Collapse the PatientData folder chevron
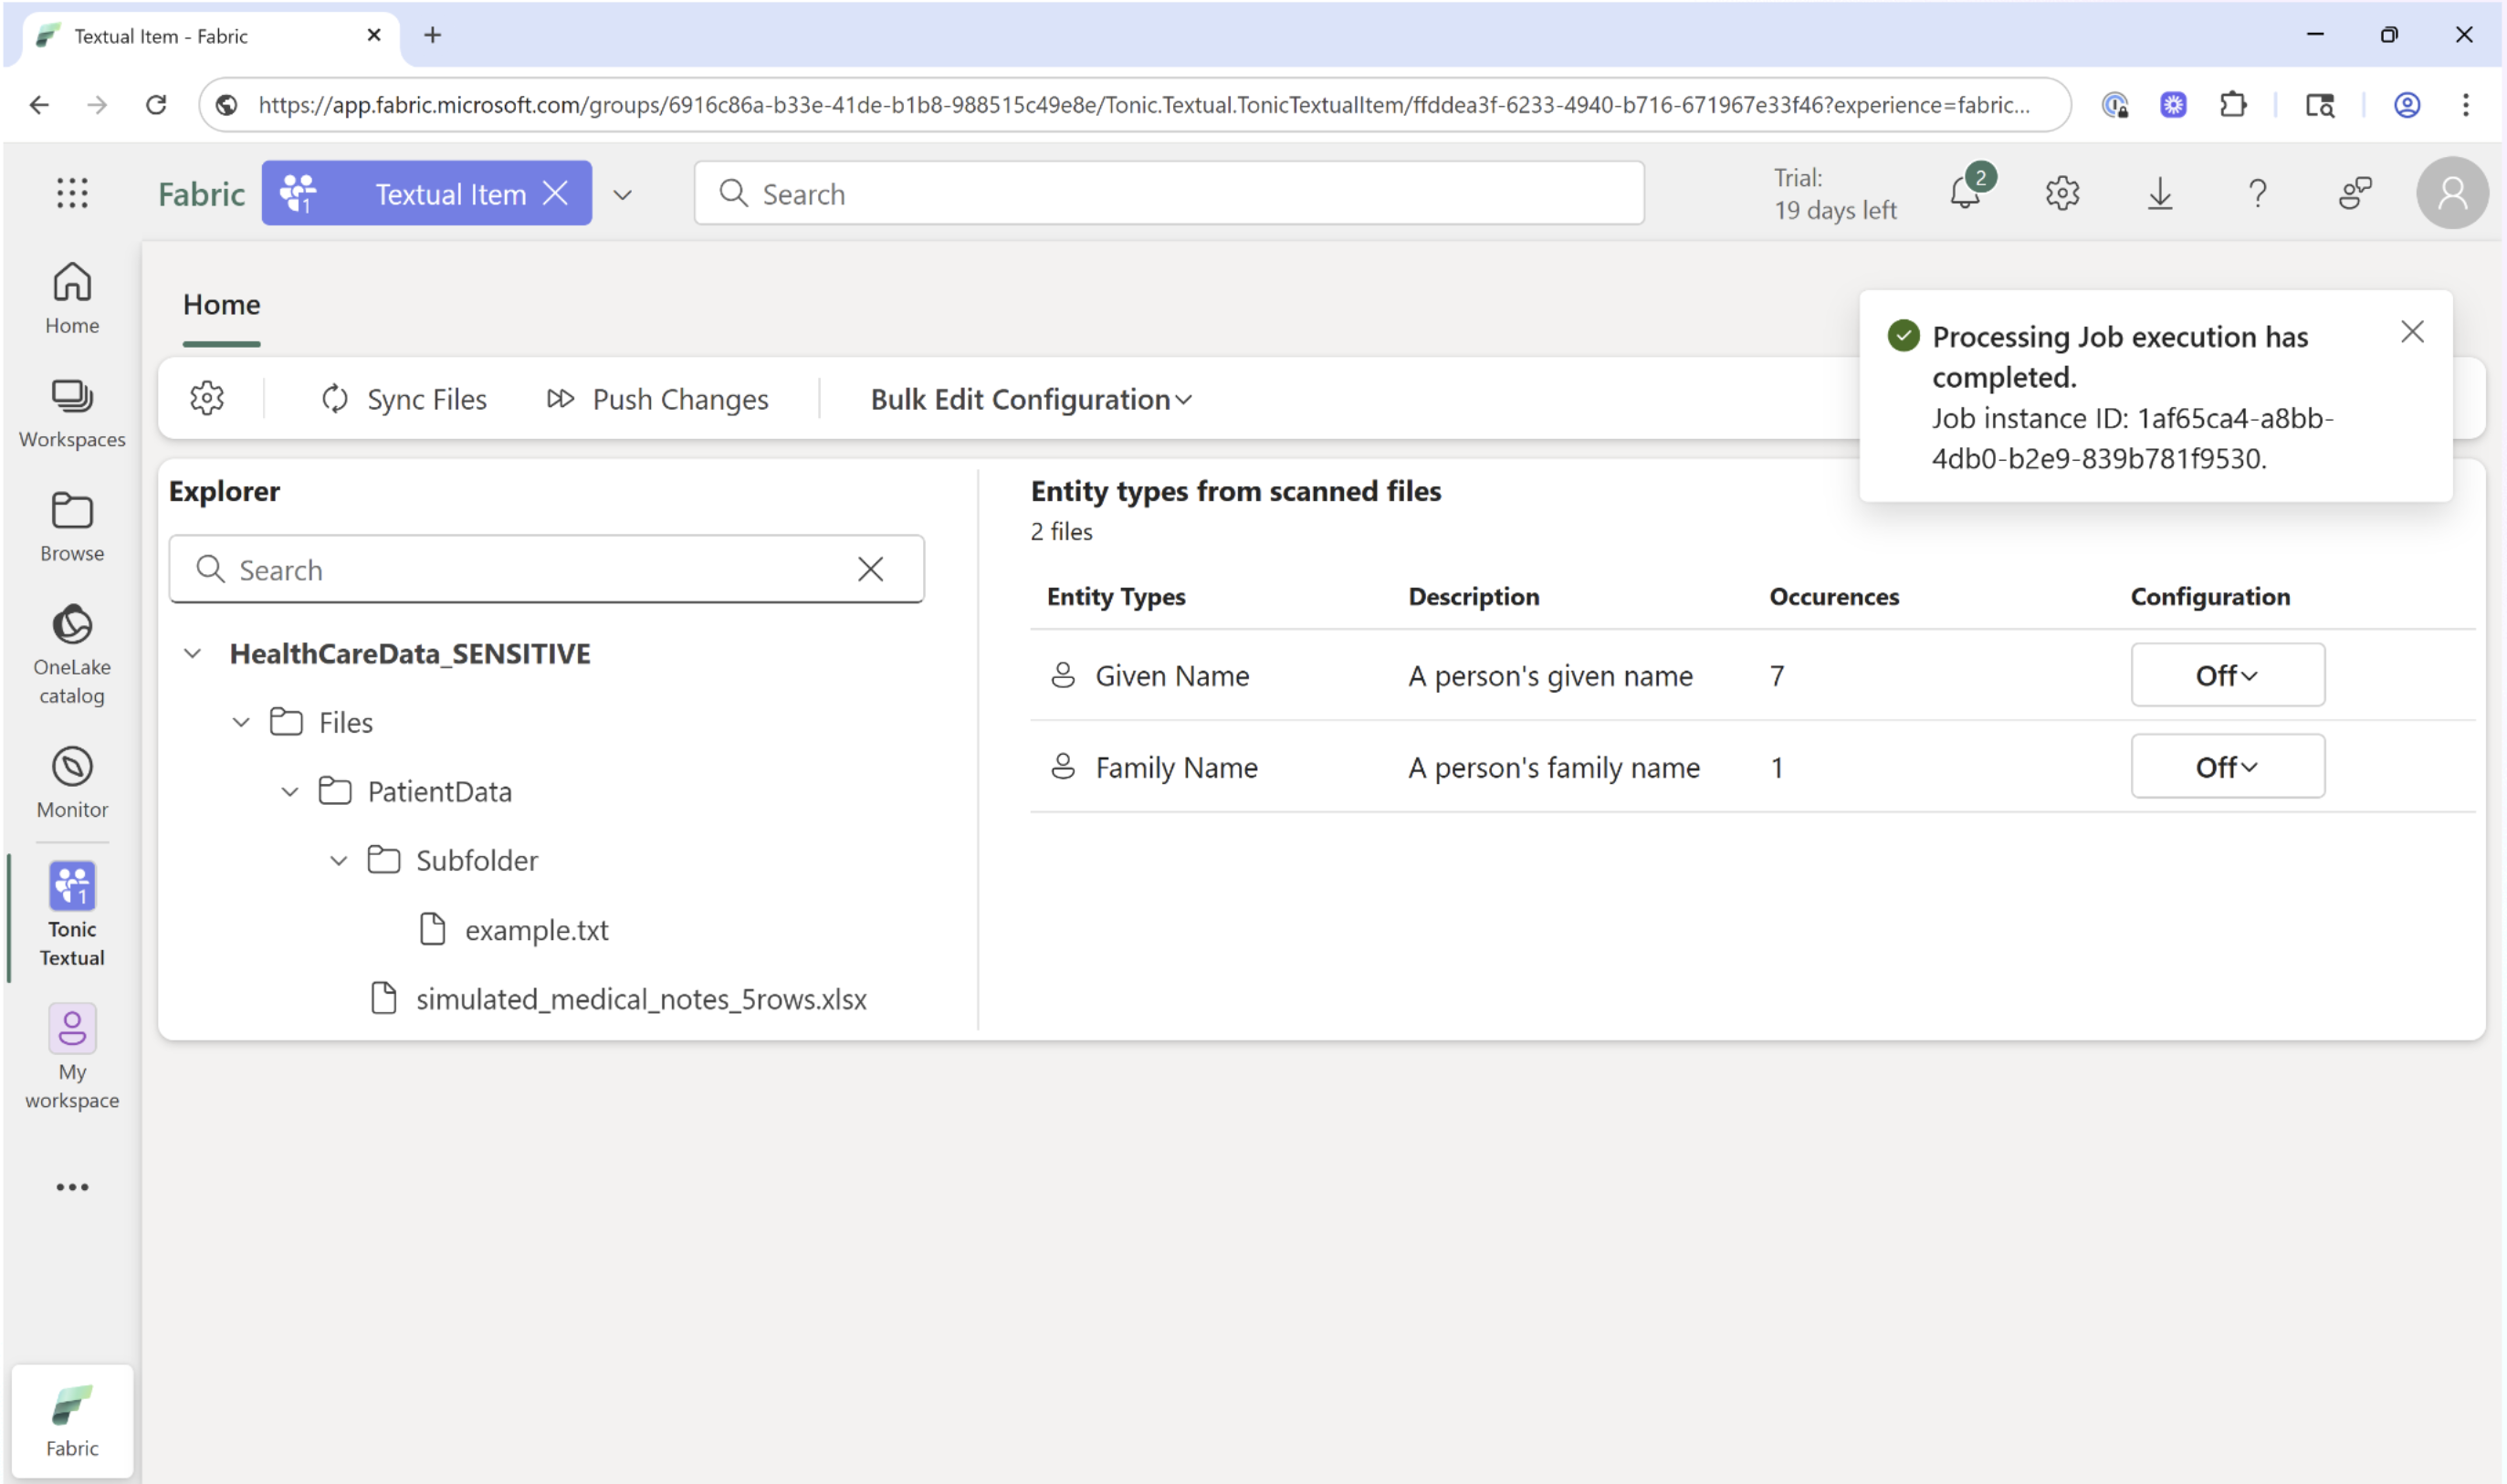This screenshot has width=2507, height=1484. coord(289,791)
